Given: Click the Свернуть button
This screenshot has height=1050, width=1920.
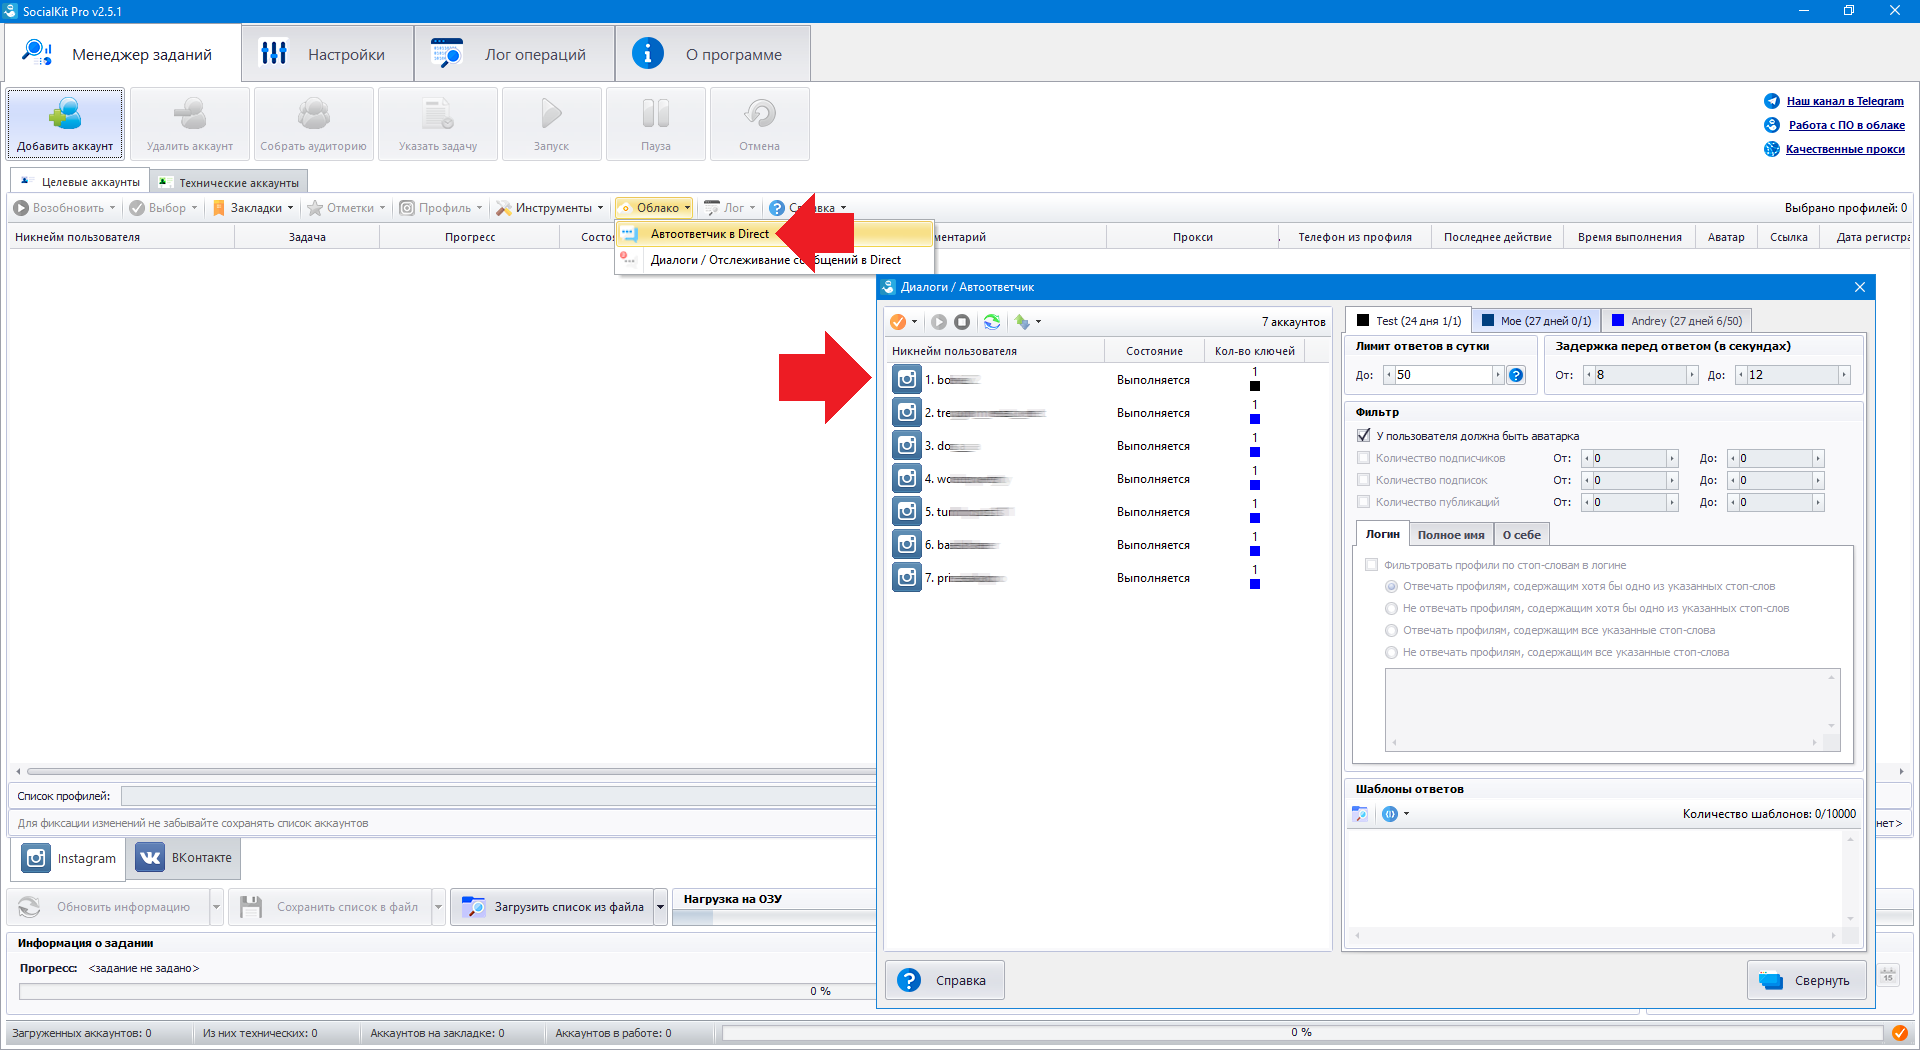Looking at the screenshot, I should [x=1806, y=980].
